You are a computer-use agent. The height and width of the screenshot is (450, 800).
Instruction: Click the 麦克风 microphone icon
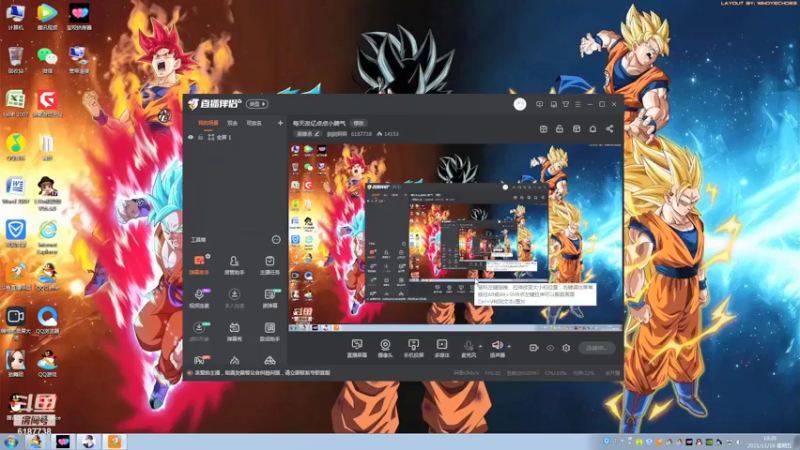tap(468, 348)
